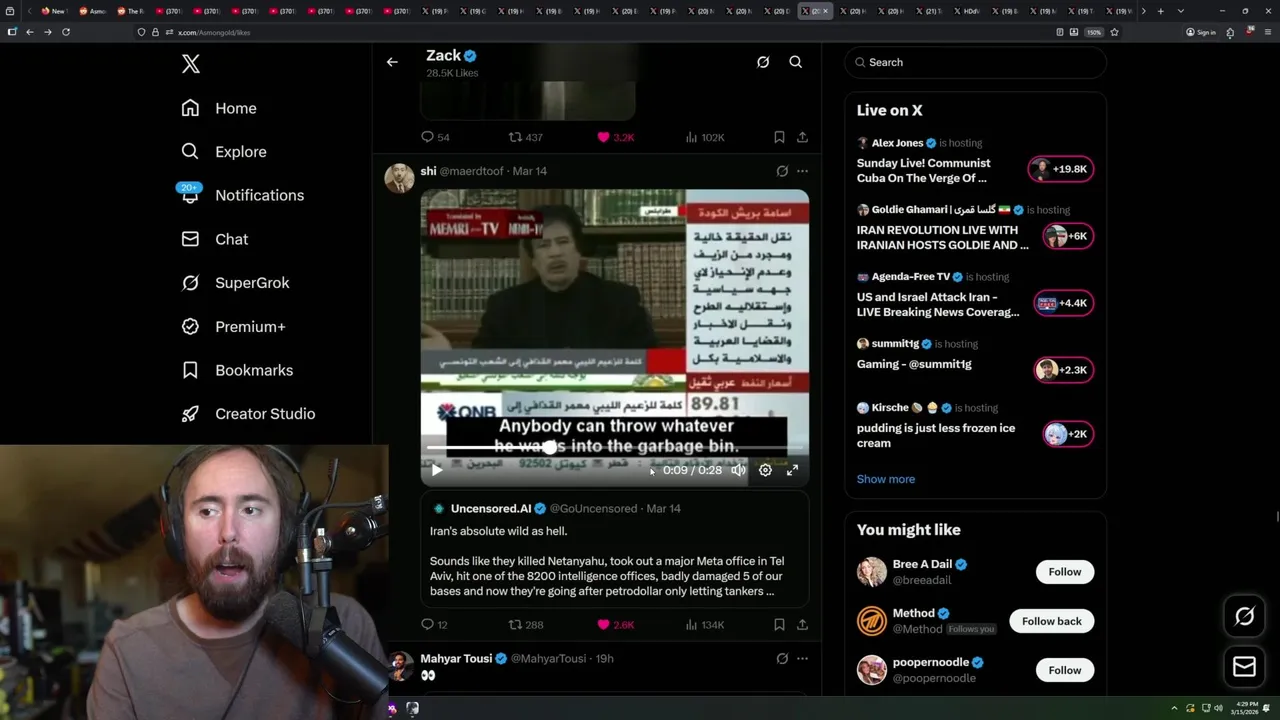
Task: Follow back Method
Action: pyautogui.click(x=1051, y=621)
